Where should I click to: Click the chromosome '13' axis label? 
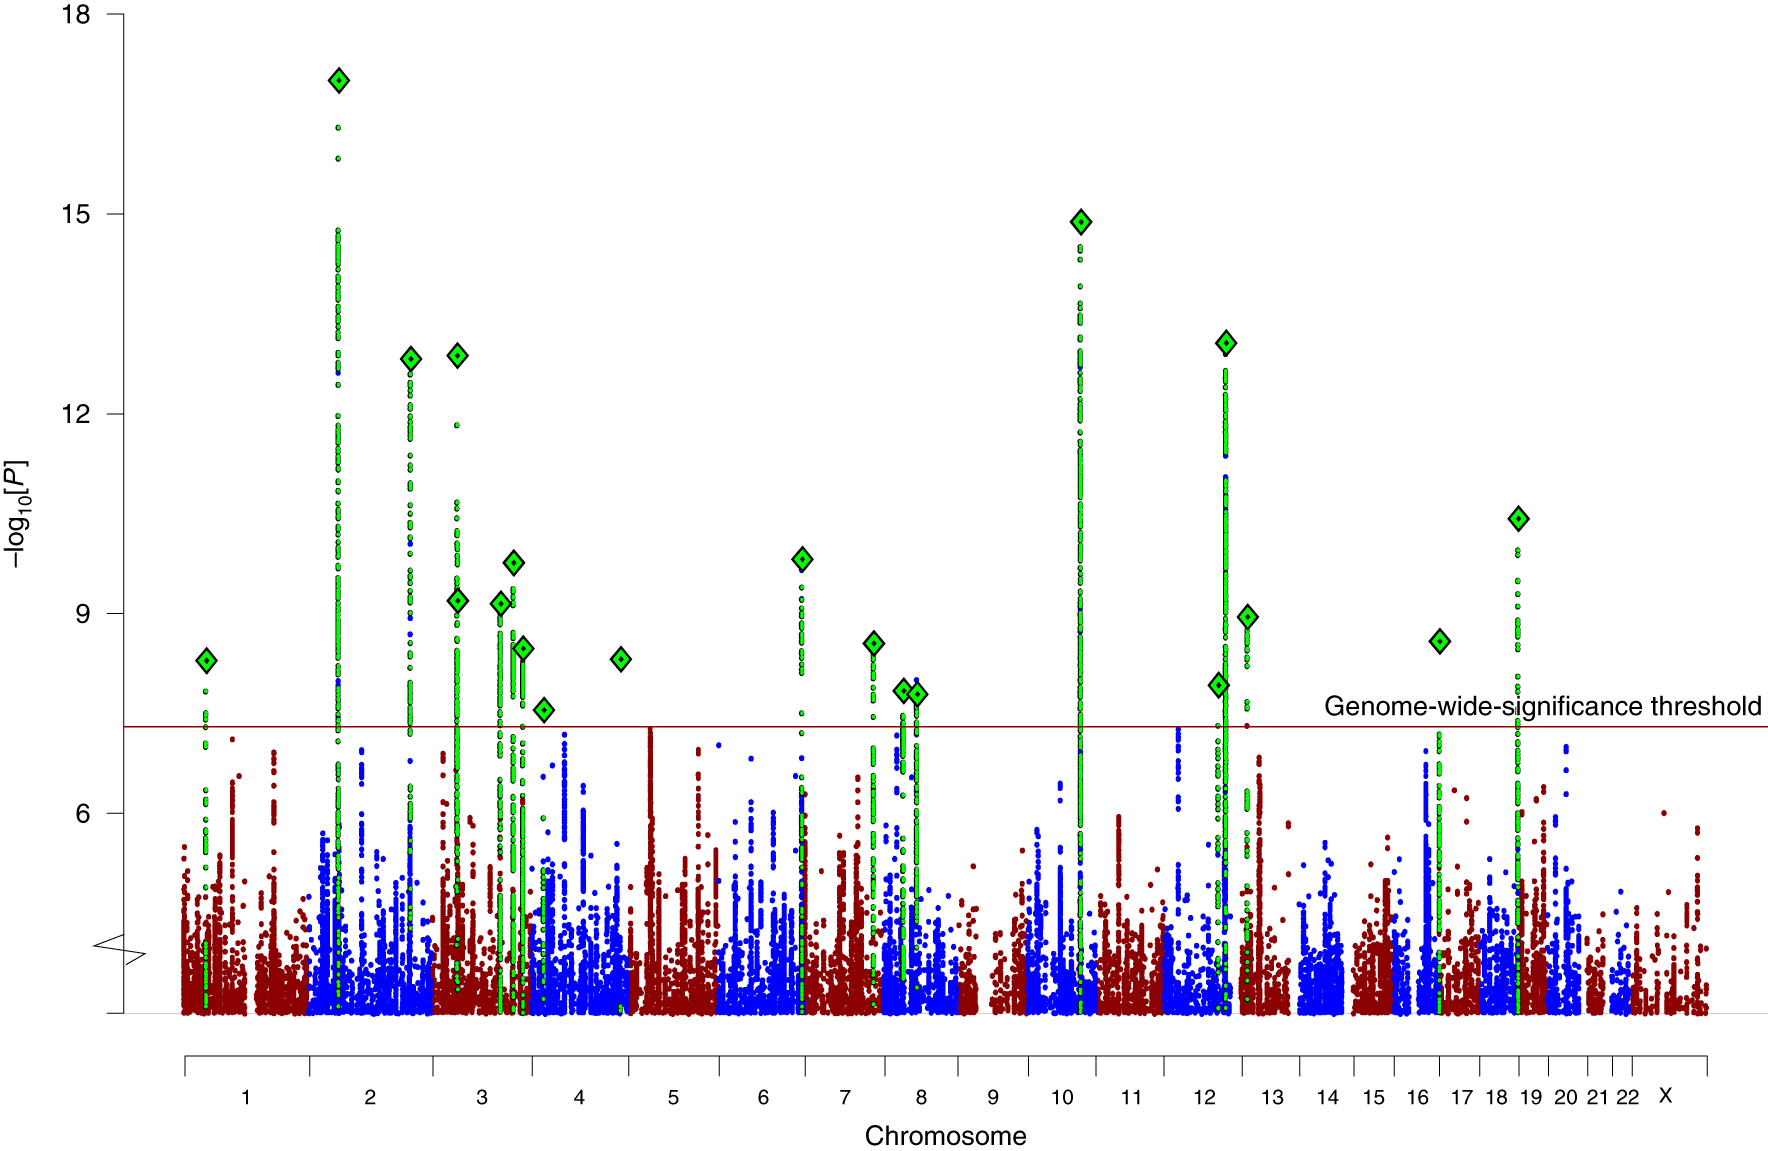tap(1272, 1098)
